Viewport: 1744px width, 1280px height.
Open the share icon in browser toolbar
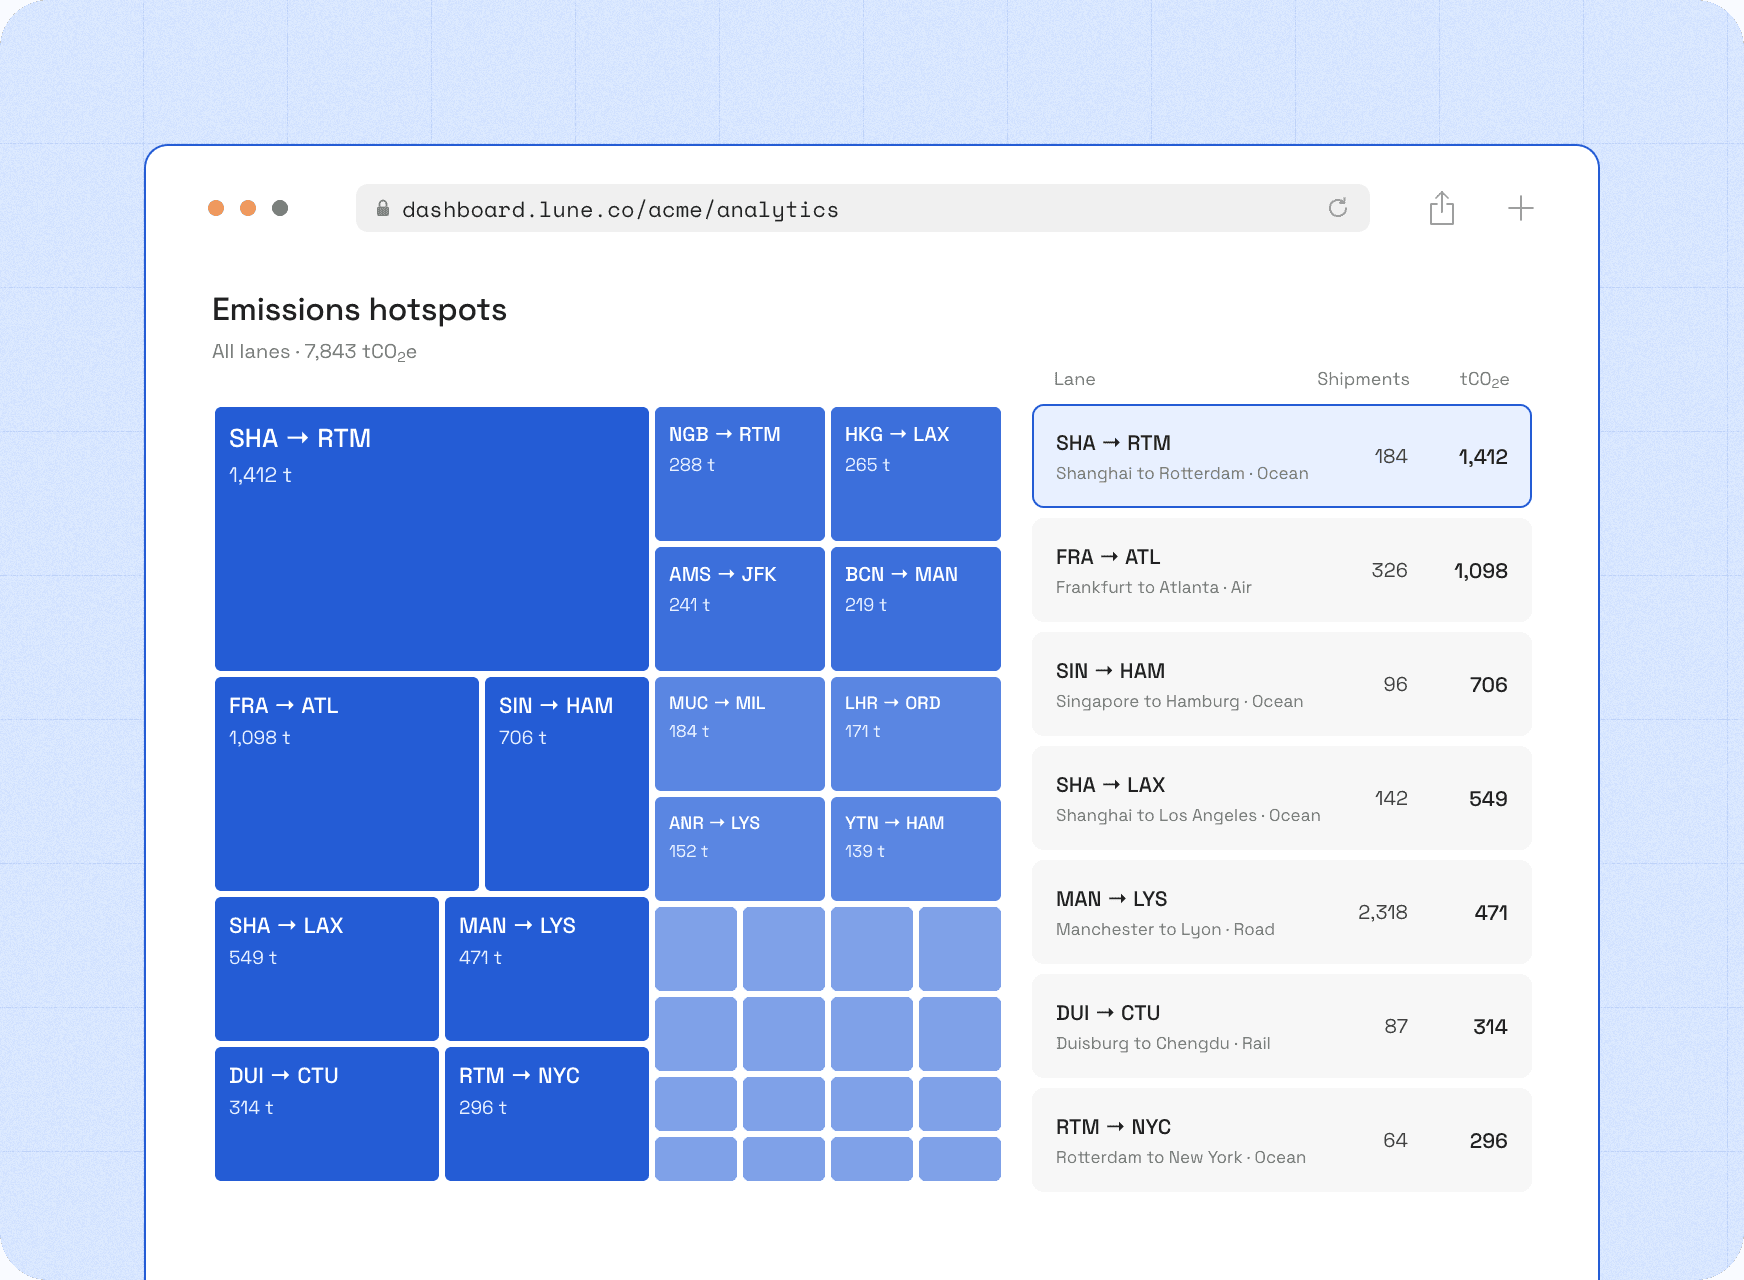(1441, 208)
